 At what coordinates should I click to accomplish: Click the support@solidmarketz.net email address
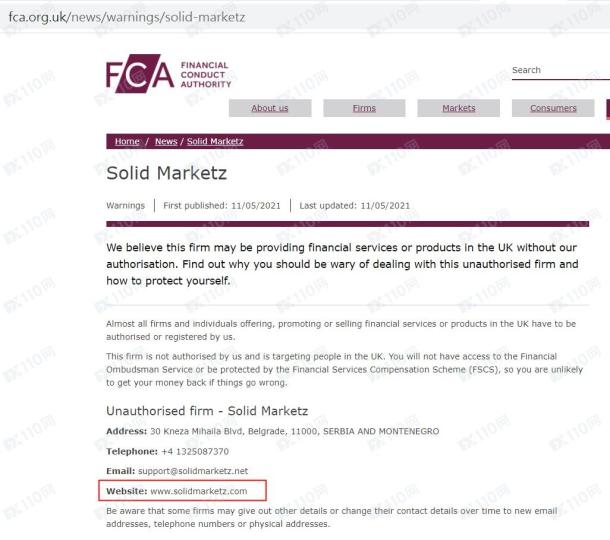[x=193, y=471]
